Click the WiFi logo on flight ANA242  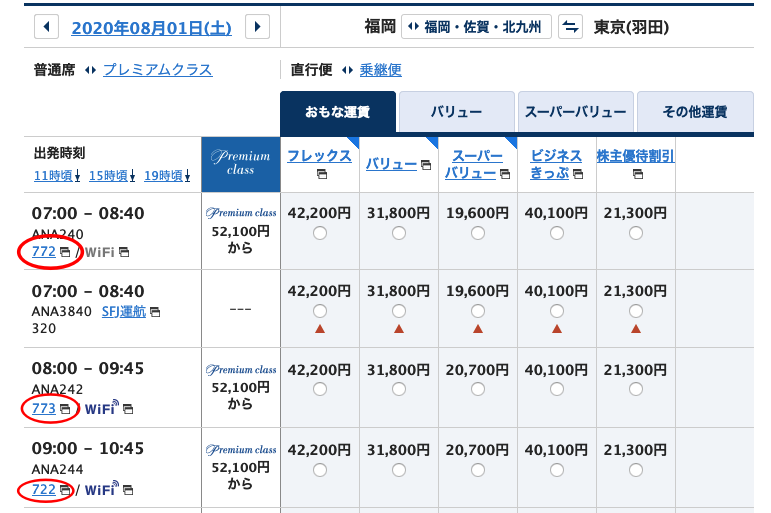[102, 407]
